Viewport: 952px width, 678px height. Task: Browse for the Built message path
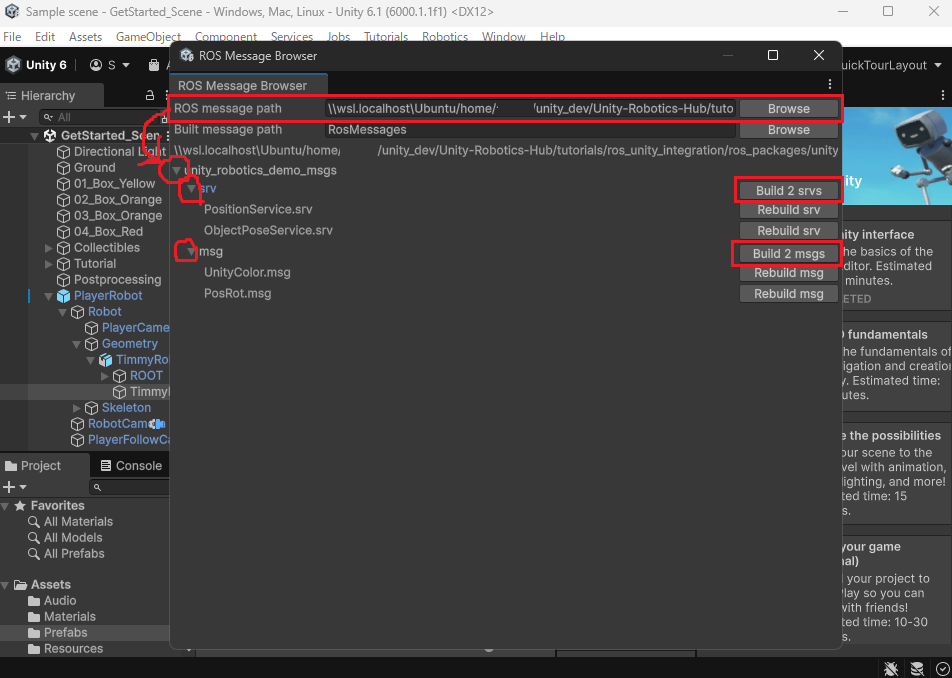coord(789,130)
